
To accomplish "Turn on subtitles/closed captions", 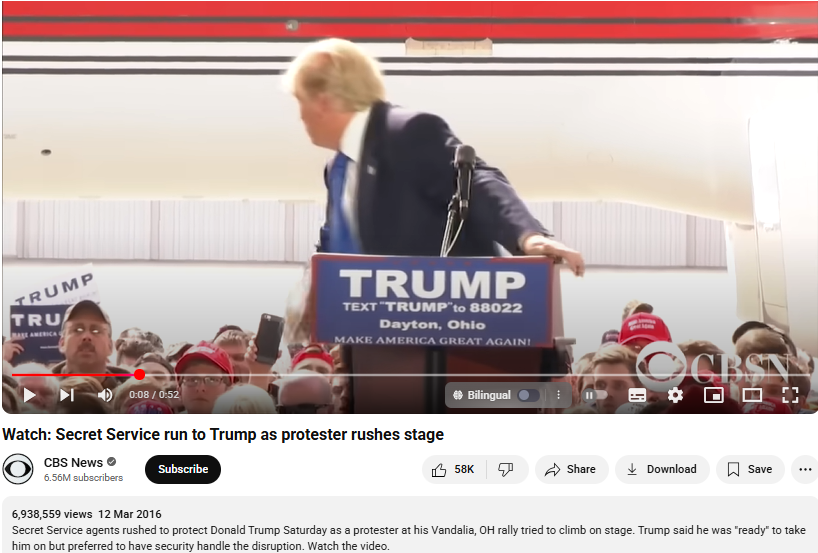I will pyautogui.click(x=637, y=395).
